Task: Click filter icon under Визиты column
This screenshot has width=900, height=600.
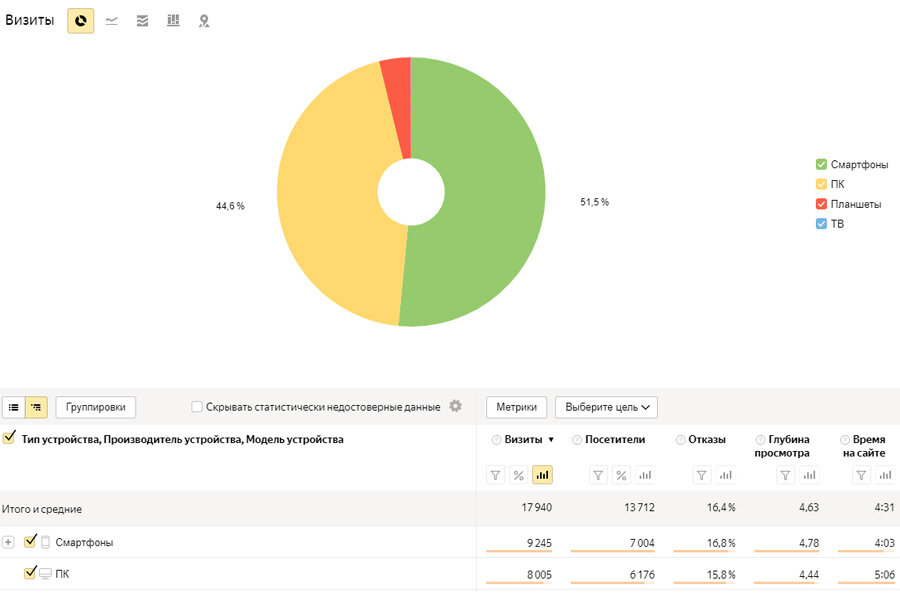Action: click(495, 475)
